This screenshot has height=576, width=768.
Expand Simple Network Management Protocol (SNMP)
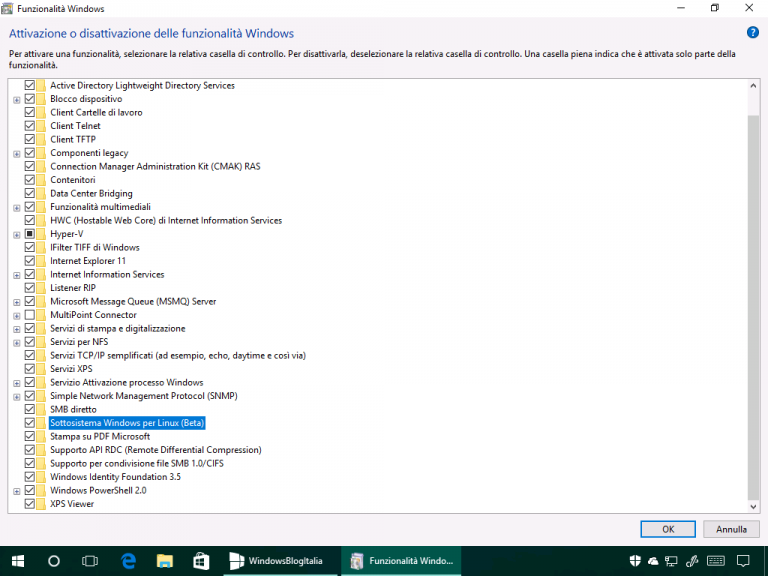(x=17, y=397)
